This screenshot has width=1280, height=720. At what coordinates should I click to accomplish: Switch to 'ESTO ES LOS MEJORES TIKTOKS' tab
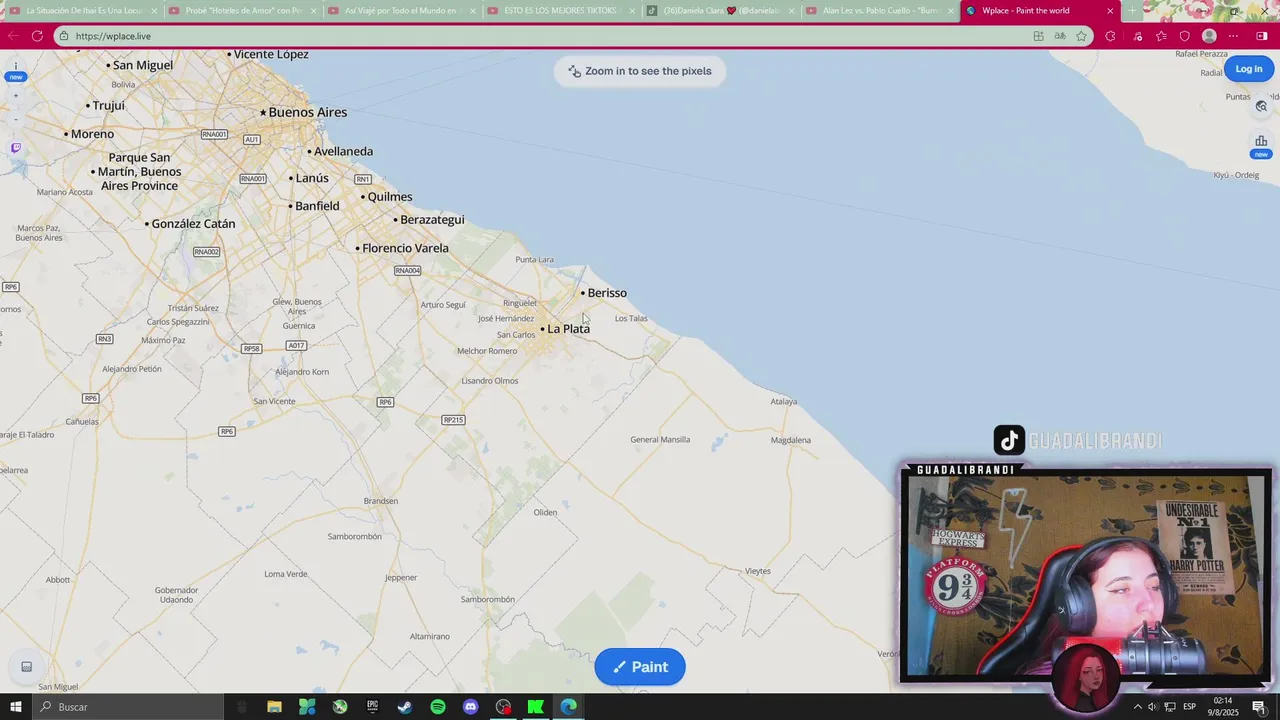560,11
